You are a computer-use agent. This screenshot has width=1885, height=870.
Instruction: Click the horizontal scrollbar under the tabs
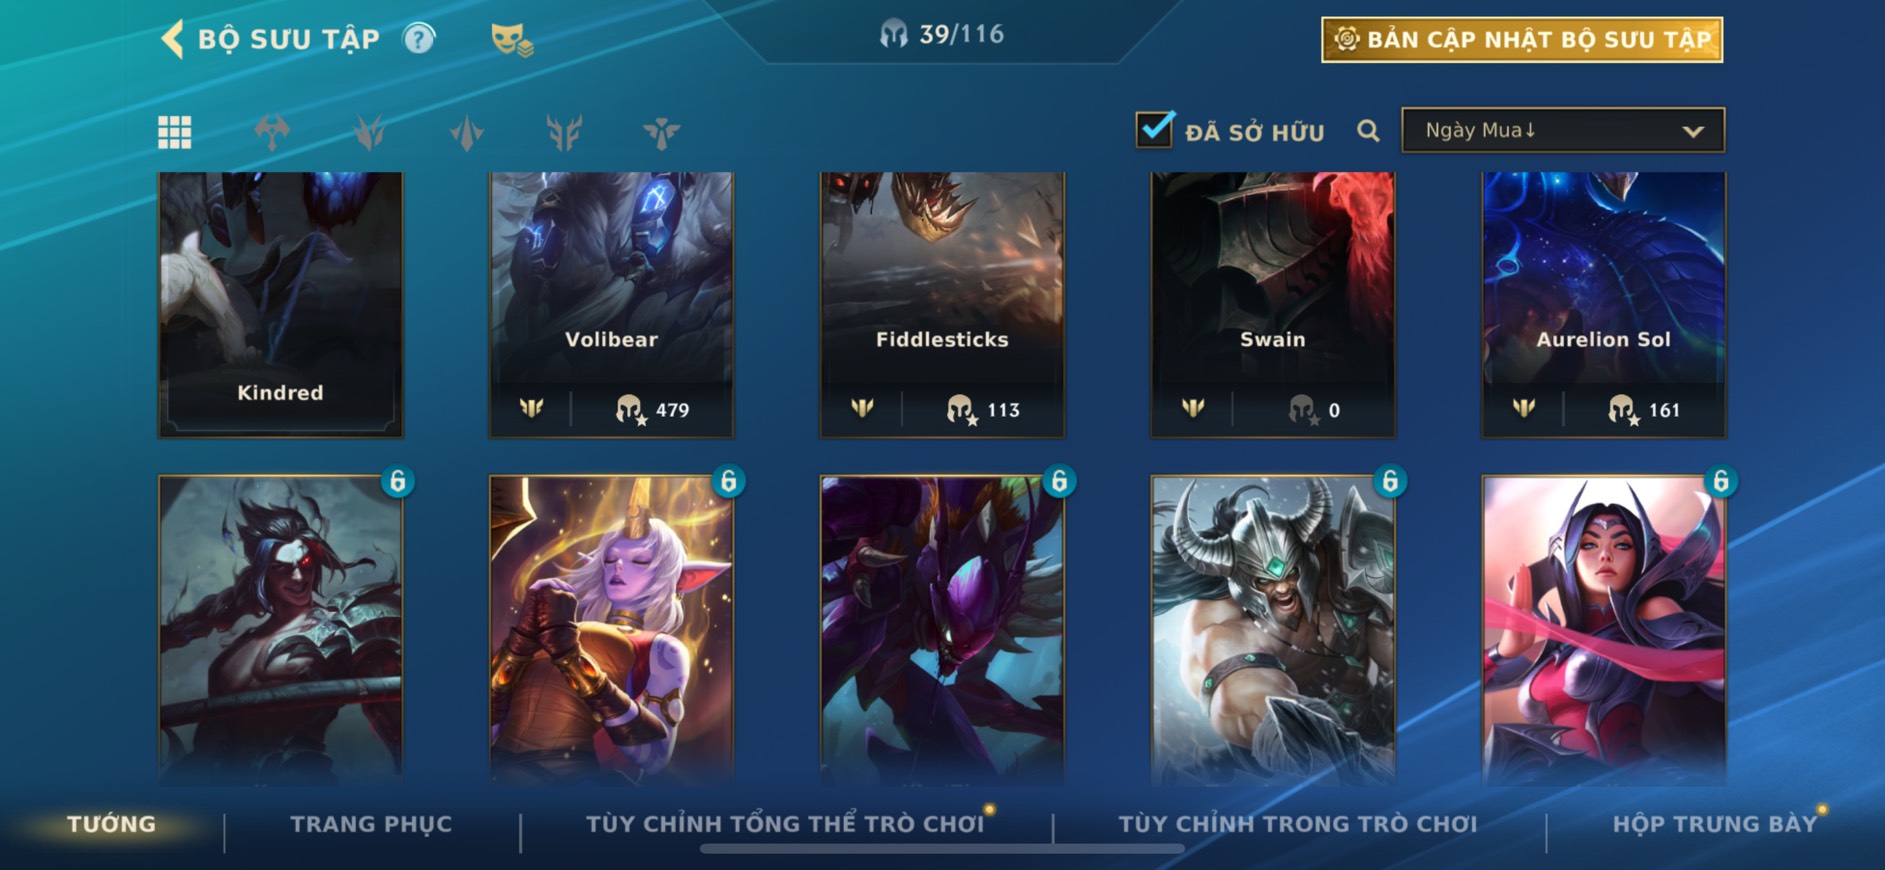click(x=942, y=849)
